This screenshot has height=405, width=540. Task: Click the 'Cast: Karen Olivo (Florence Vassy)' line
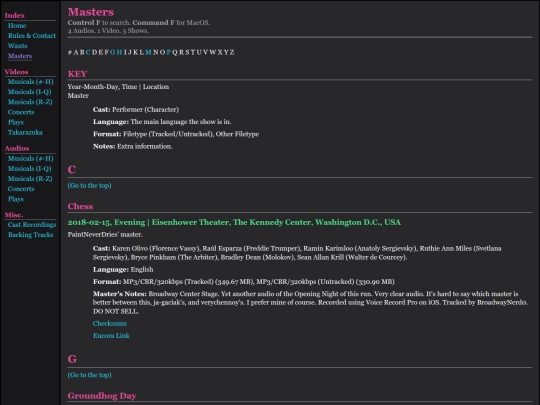(x=297, y=253)
